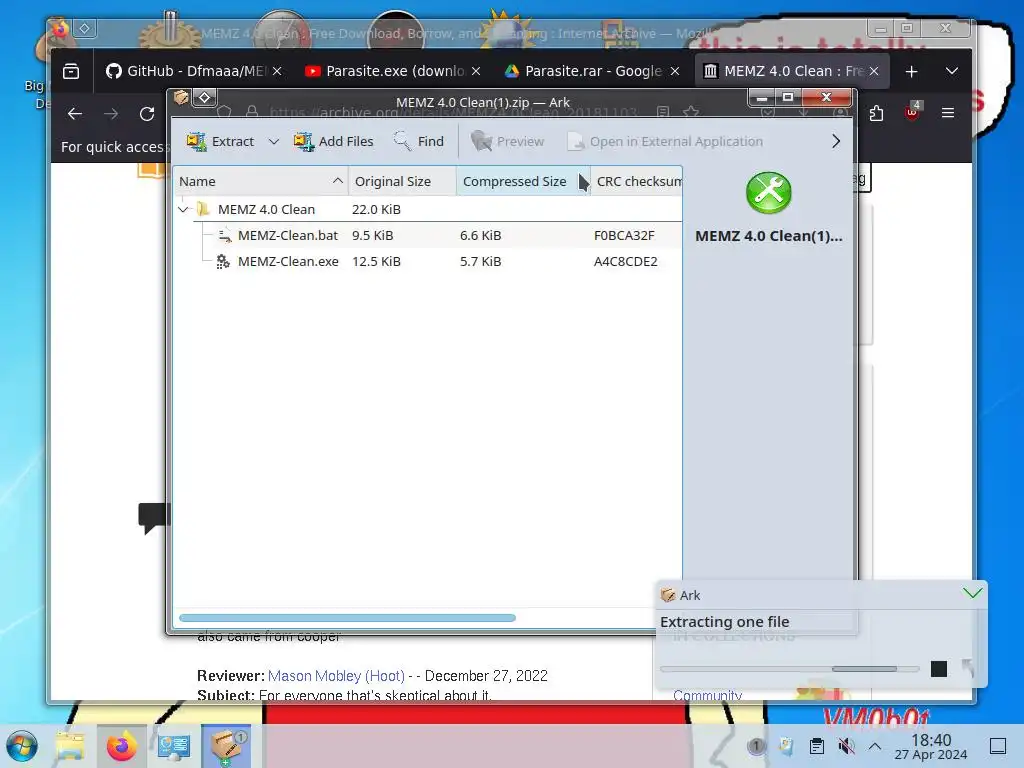Sort by Original Size column

pyautogui.click(x=402, y=182)
